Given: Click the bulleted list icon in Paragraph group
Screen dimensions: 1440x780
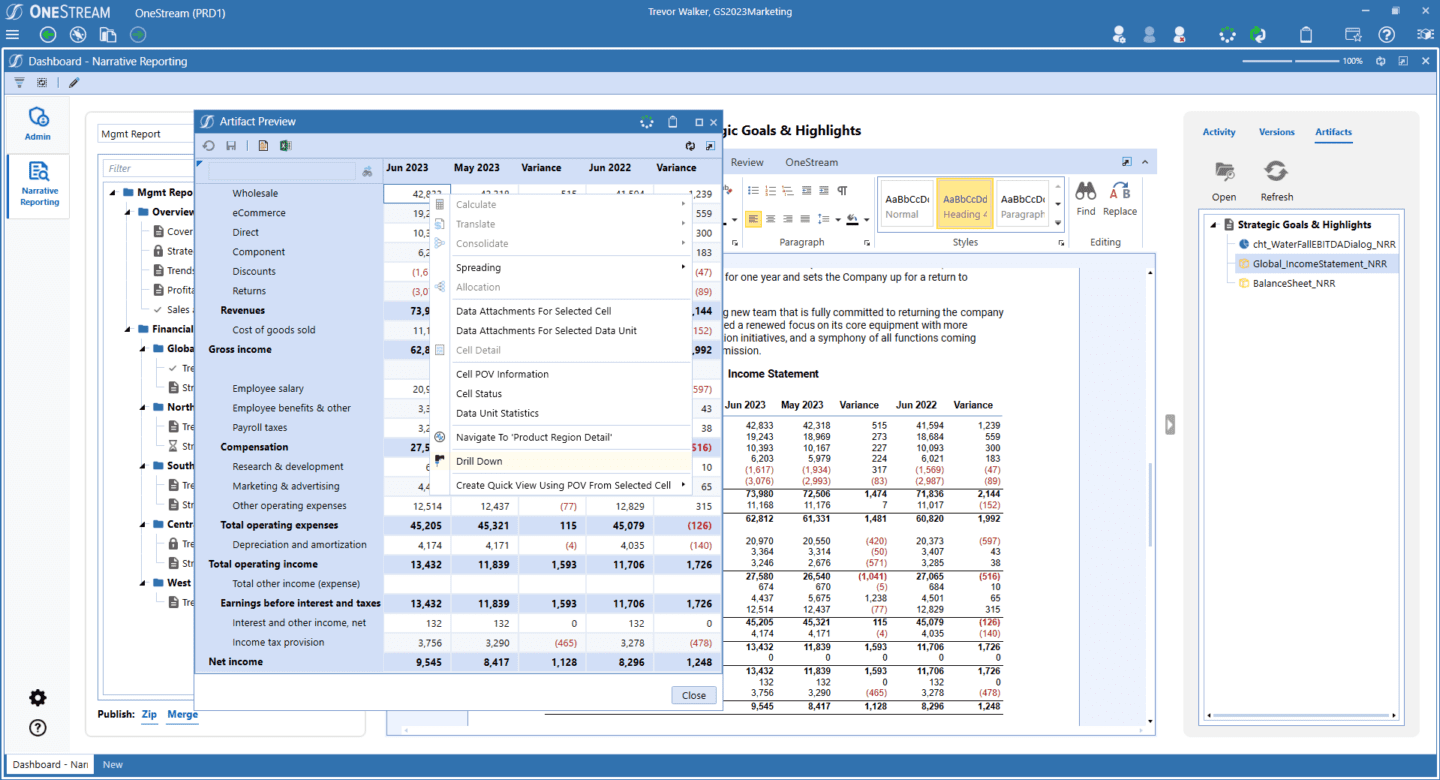Looking at the screenshot, I should click(754, 190).
